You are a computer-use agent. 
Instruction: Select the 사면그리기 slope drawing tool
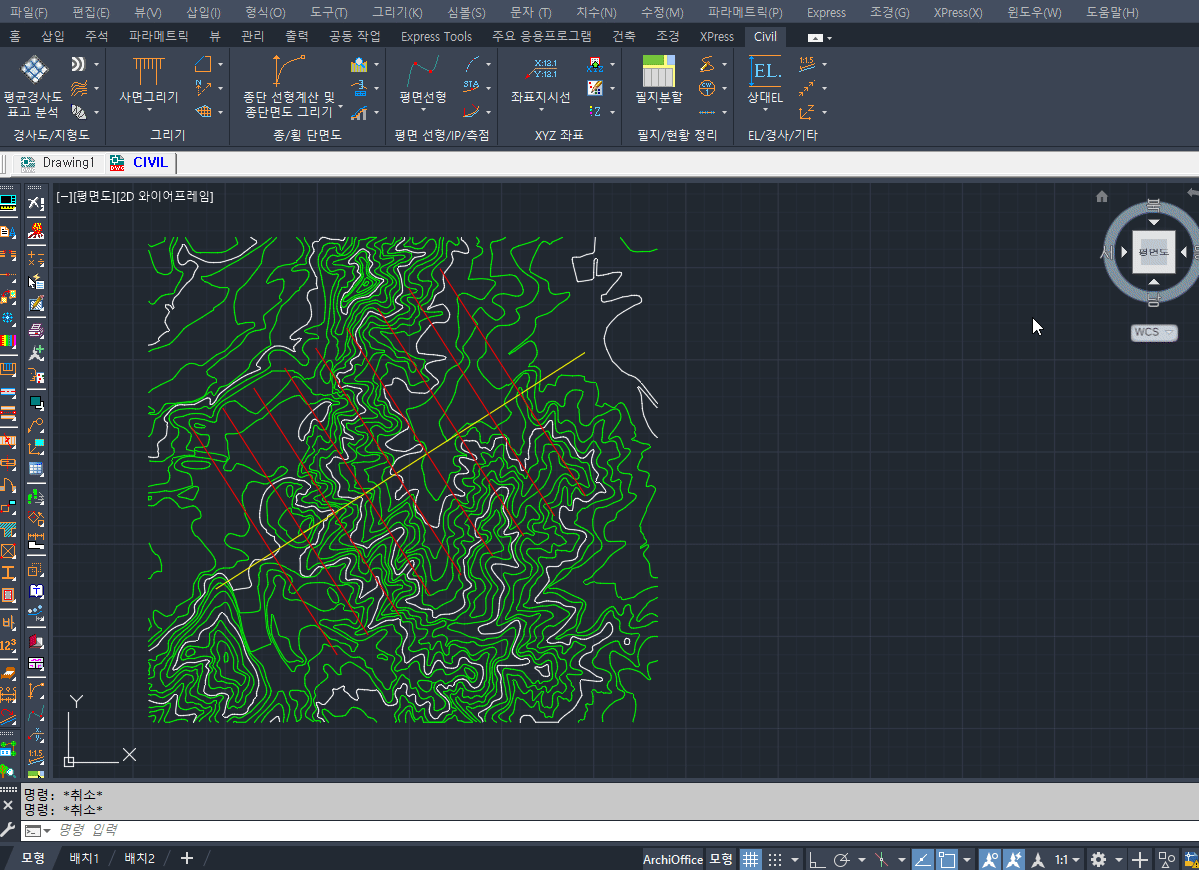pos(149,72)
